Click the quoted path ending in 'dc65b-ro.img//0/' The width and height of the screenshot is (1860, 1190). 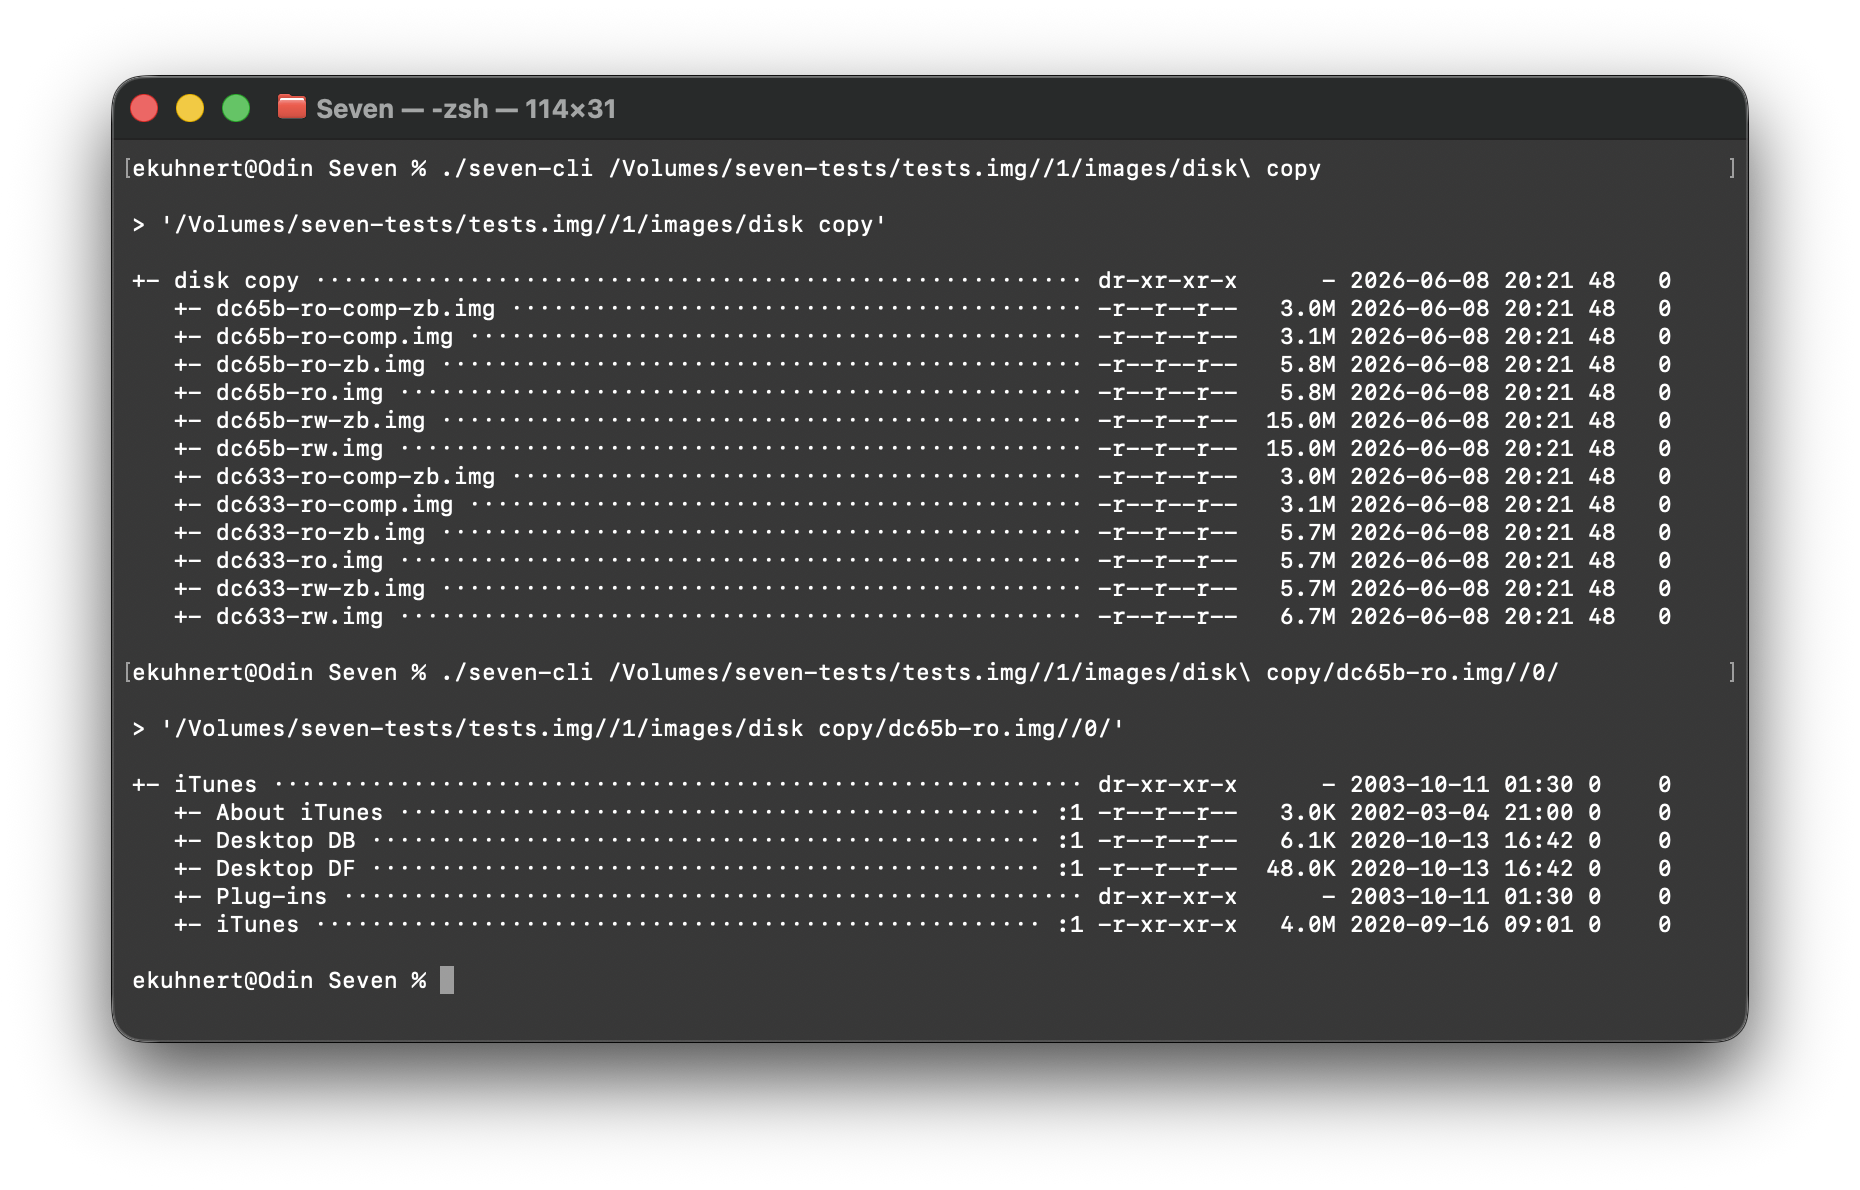coord(642,729)
